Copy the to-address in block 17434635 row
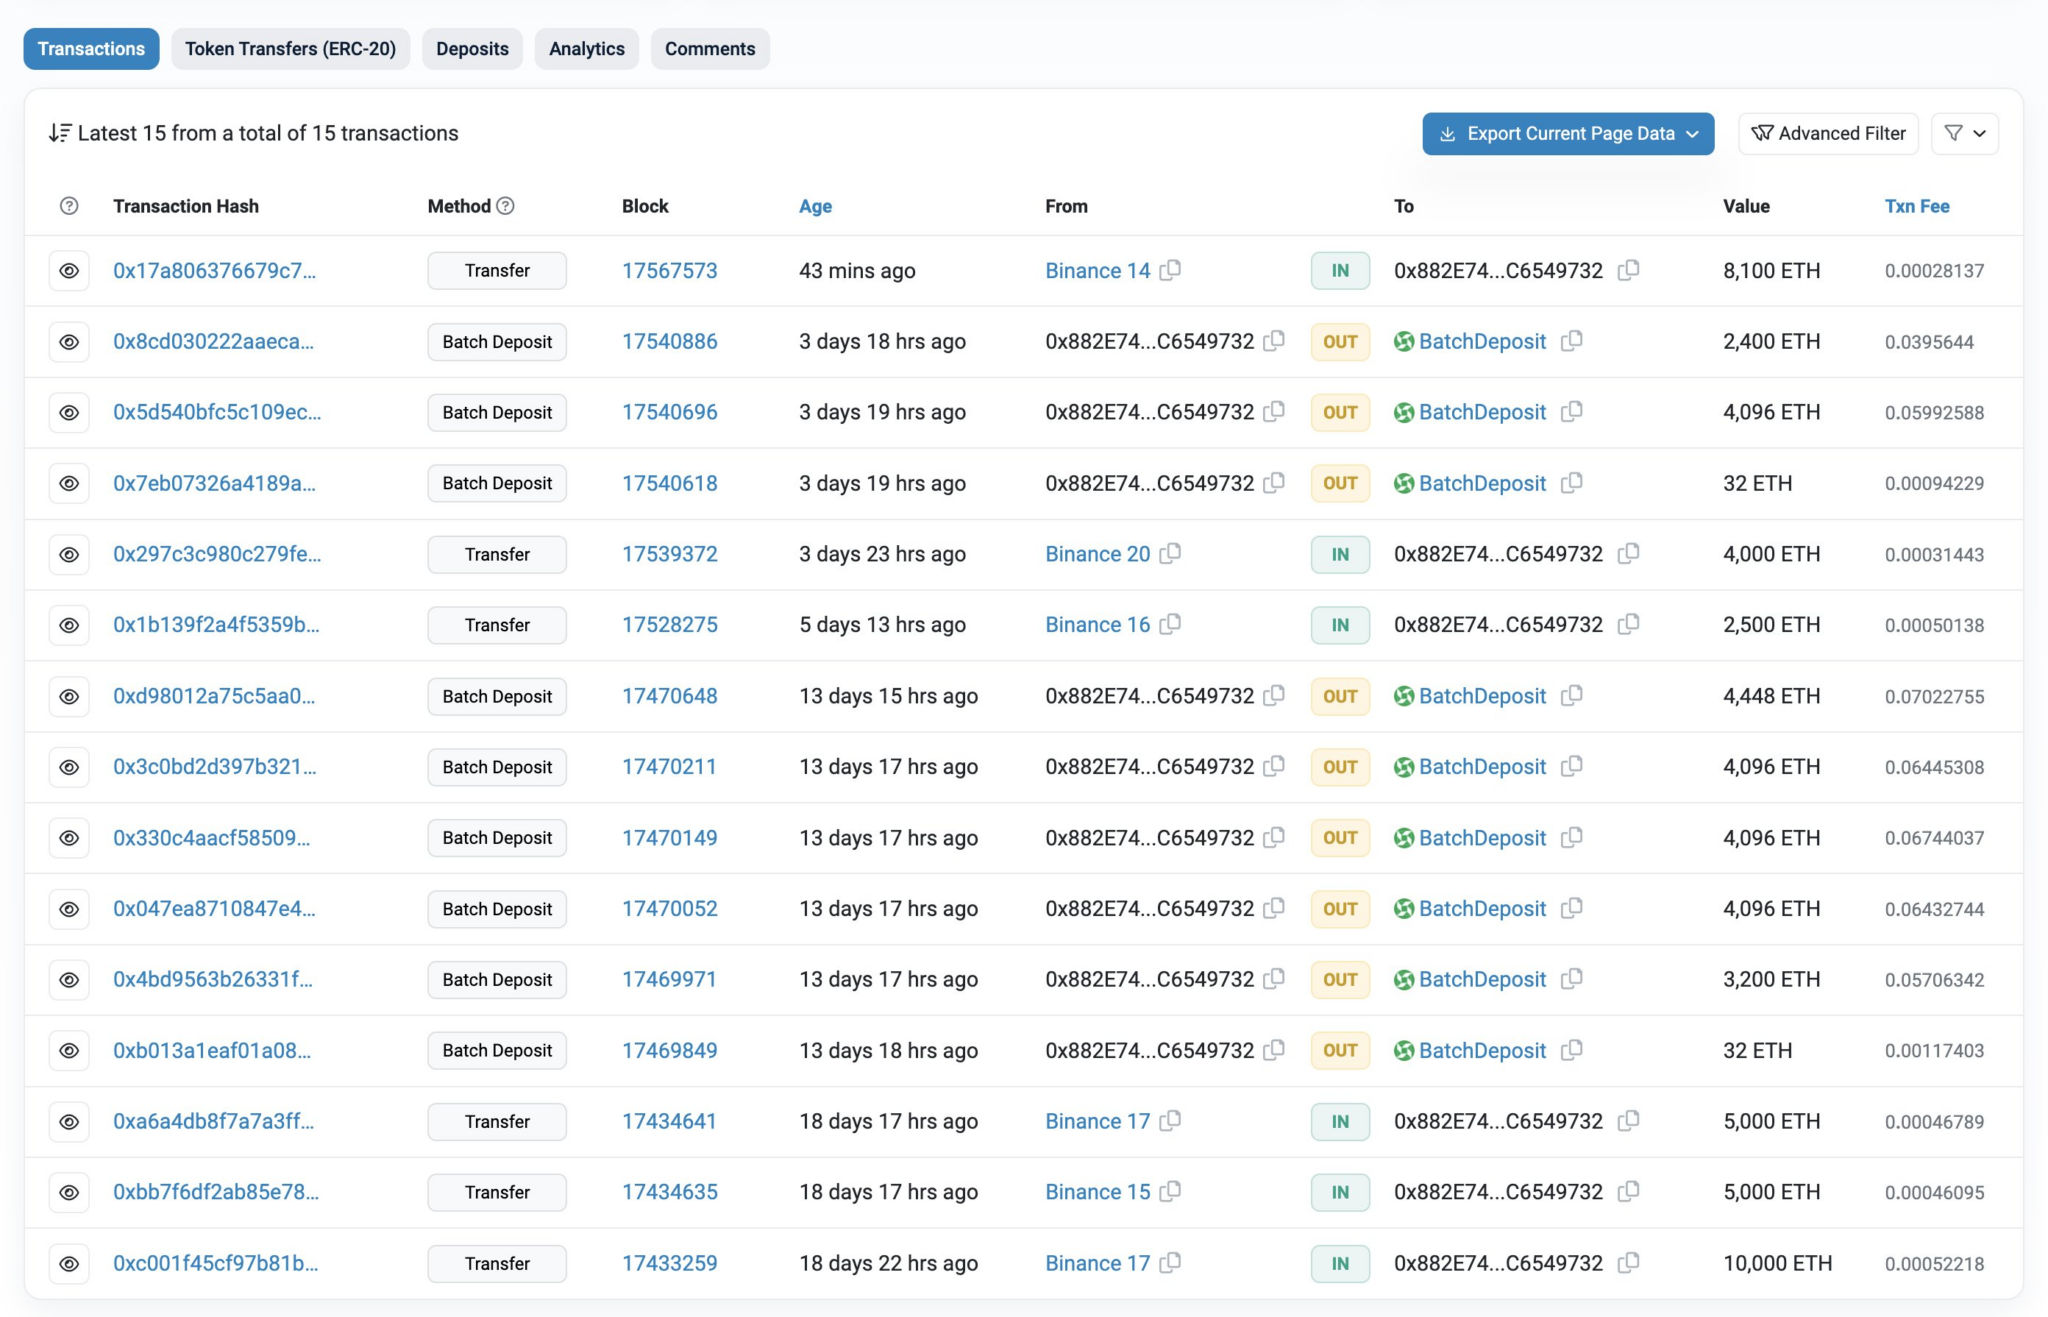The height and width of the screenshot is (1317, 2048). coord(1628,1191)
